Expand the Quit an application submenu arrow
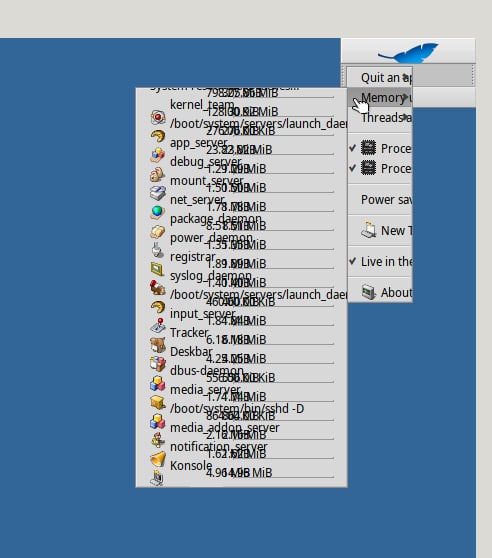This screenshot has height=558, width=492. click(x=406, y=77)
